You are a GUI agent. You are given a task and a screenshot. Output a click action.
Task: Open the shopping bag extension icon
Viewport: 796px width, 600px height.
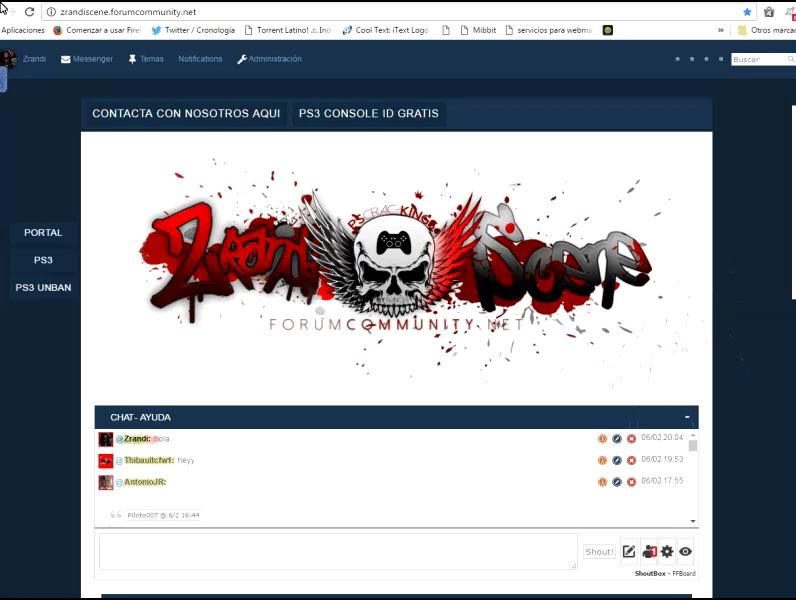tap(769, 12)
